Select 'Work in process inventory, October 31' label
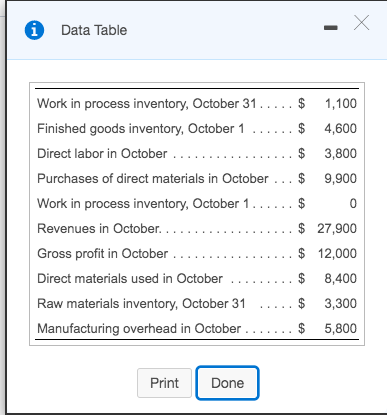Screen dimensions: 387x415 click(x=147, y=104)
